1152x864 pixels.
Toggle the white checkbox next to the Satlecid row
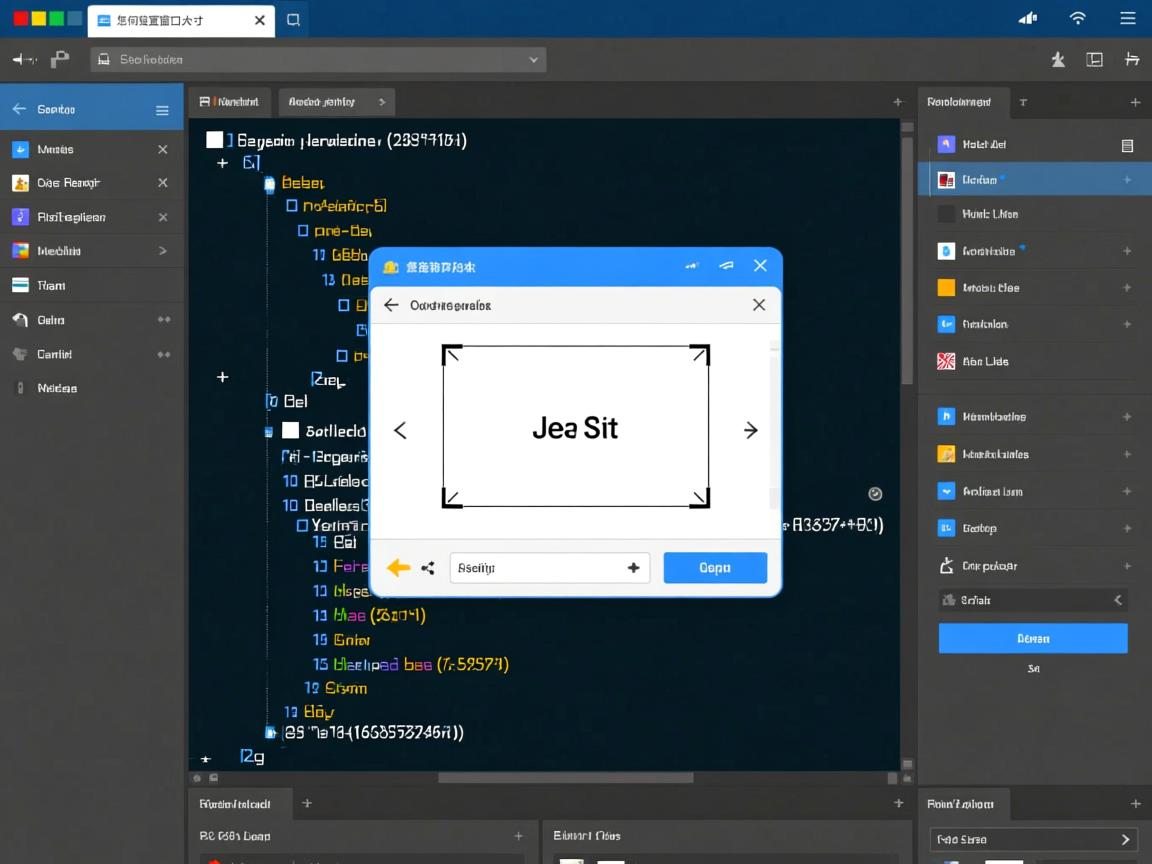pyautogui.click(x=290, y=430)
